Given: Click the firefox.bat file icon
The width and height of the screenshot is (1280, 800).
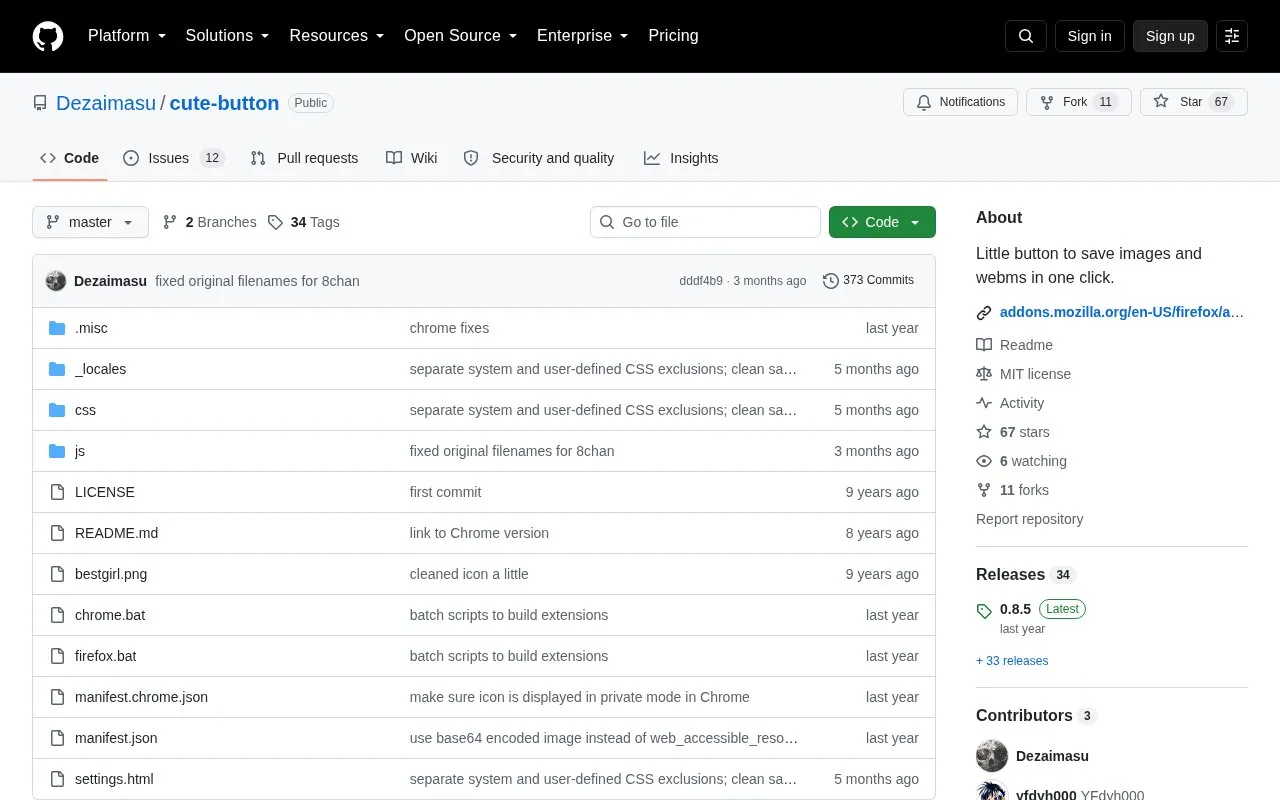Looking at the screenshot, I should (57, 656).
